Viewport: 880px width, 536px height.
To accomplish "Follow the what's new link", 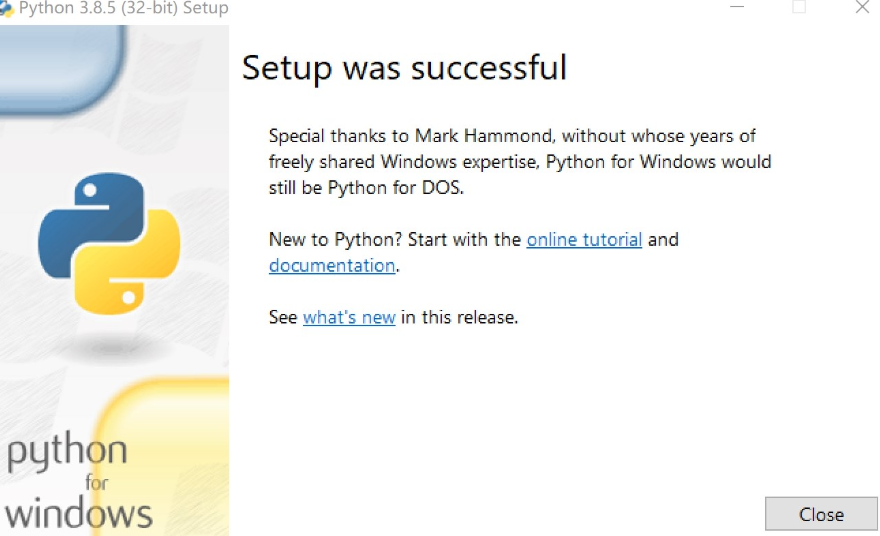I will pos(349,318).
